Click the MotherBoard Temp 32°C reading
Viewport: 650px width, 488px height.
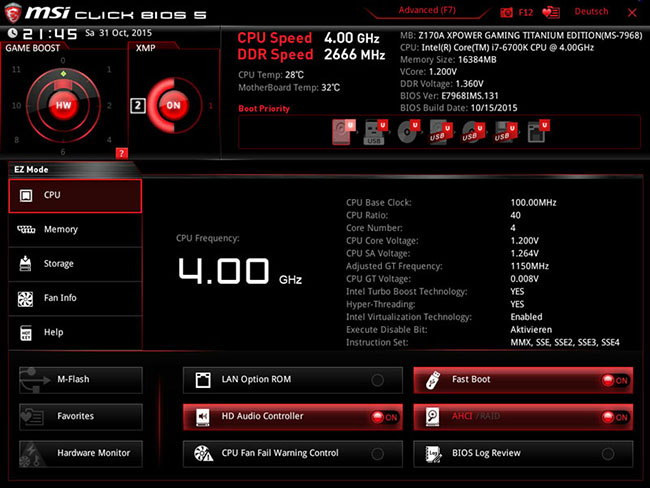tap(289, 87)
